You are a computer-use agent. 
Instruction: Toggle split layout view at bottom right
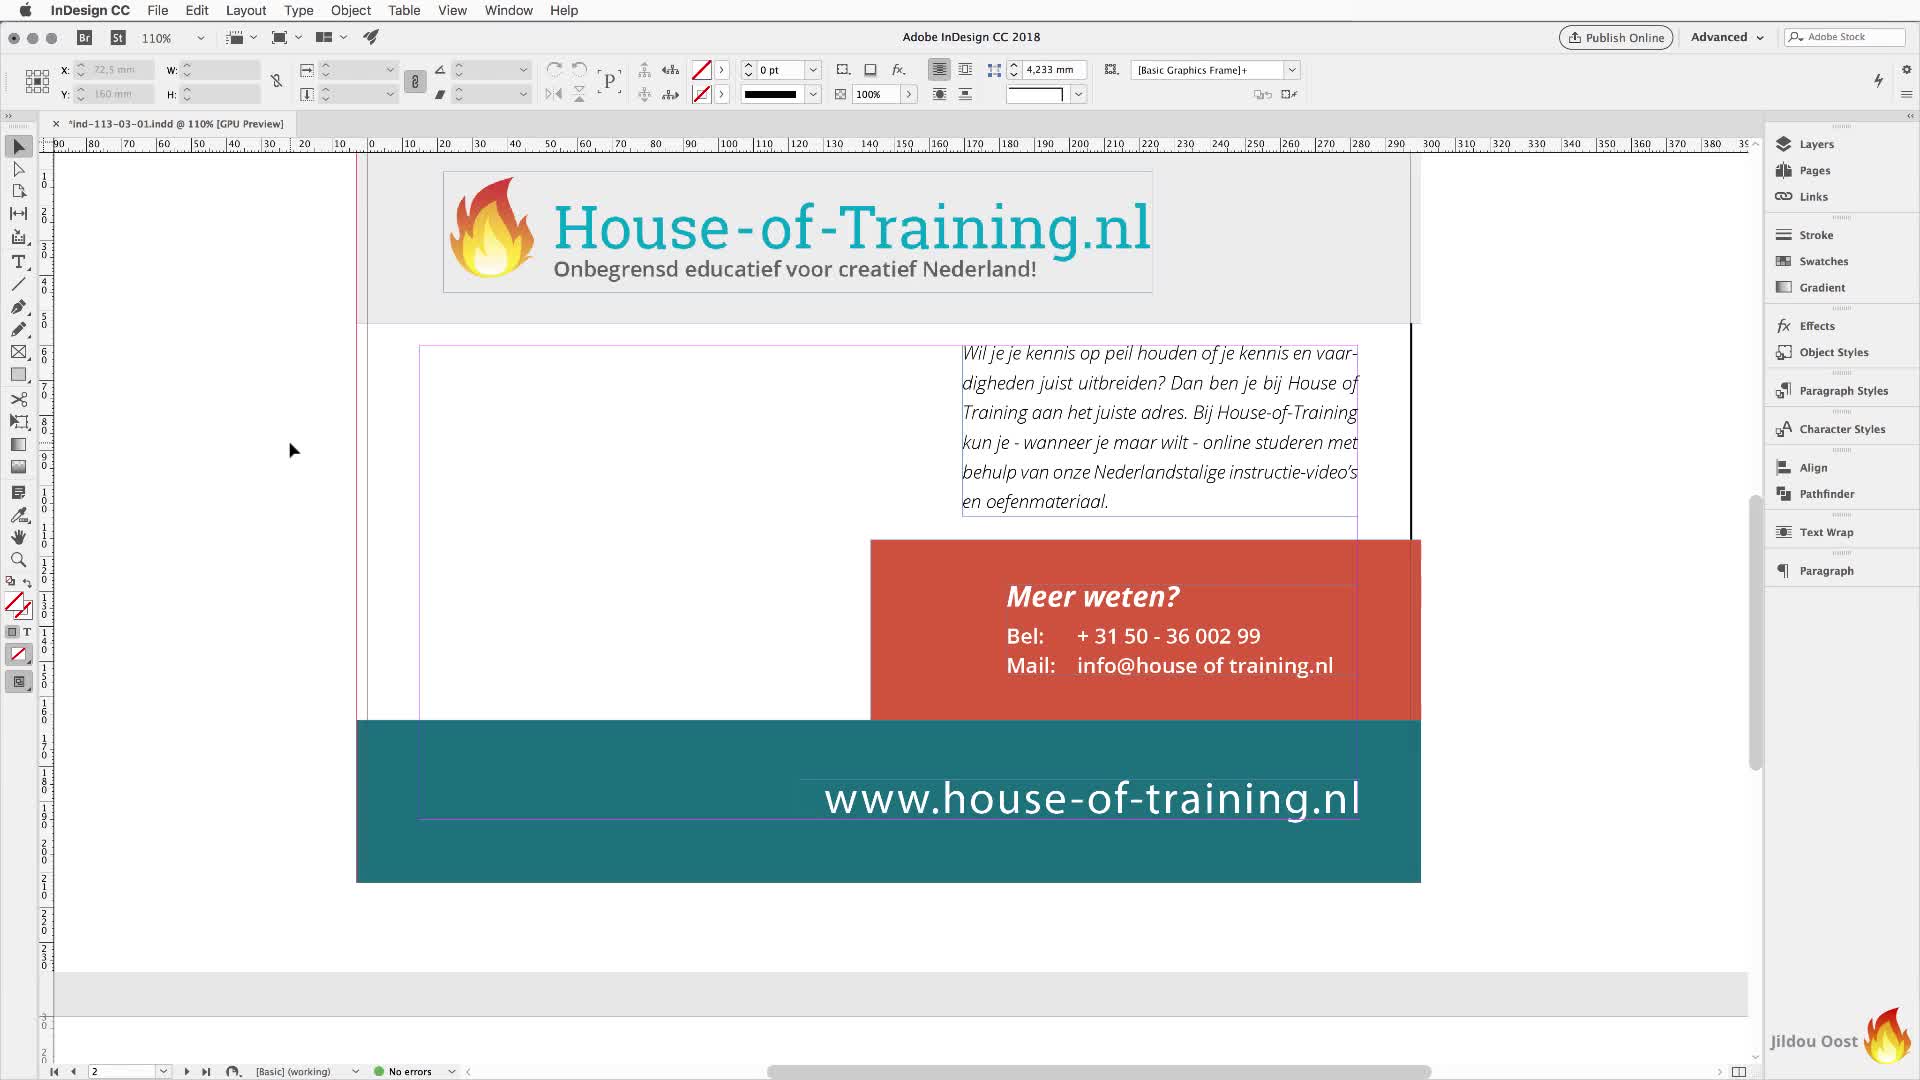coord(1739,1072)
